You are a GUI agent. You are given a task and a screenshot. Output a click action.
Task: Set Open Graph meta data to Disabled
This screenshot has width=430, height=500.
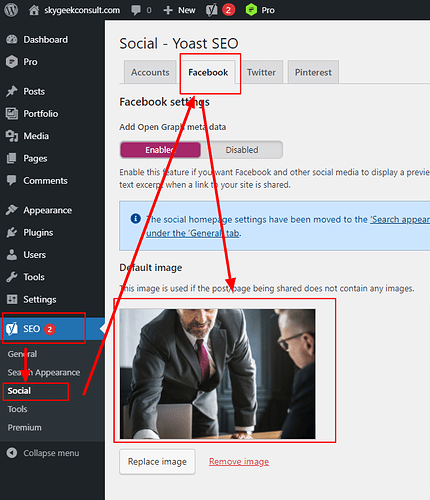coord(242,150)
